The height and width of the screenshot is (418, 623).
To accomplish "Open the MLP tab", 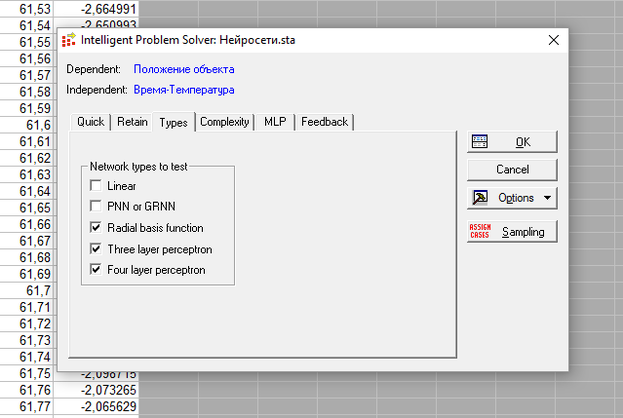I will pyautogui.click(x=275, y=122).
